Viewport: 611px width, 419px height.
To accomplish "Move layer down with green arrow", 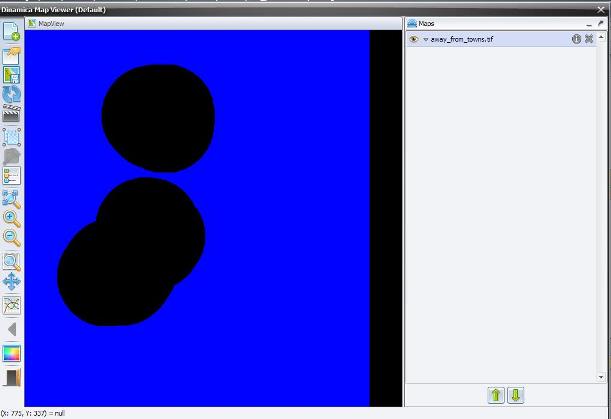I will 515,395.
